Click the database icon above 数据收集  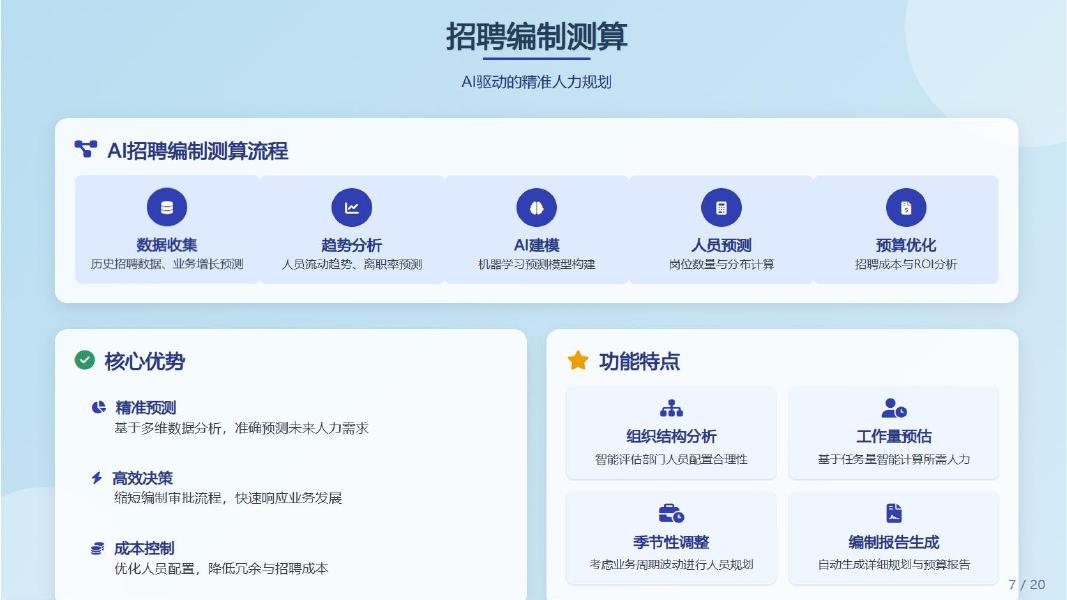[167, 206]
